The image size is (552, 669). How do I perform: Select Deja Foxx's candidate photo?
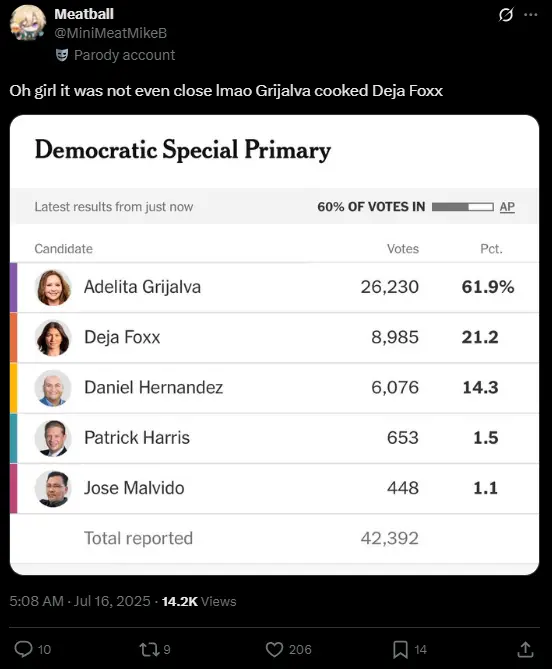point(53,337)
